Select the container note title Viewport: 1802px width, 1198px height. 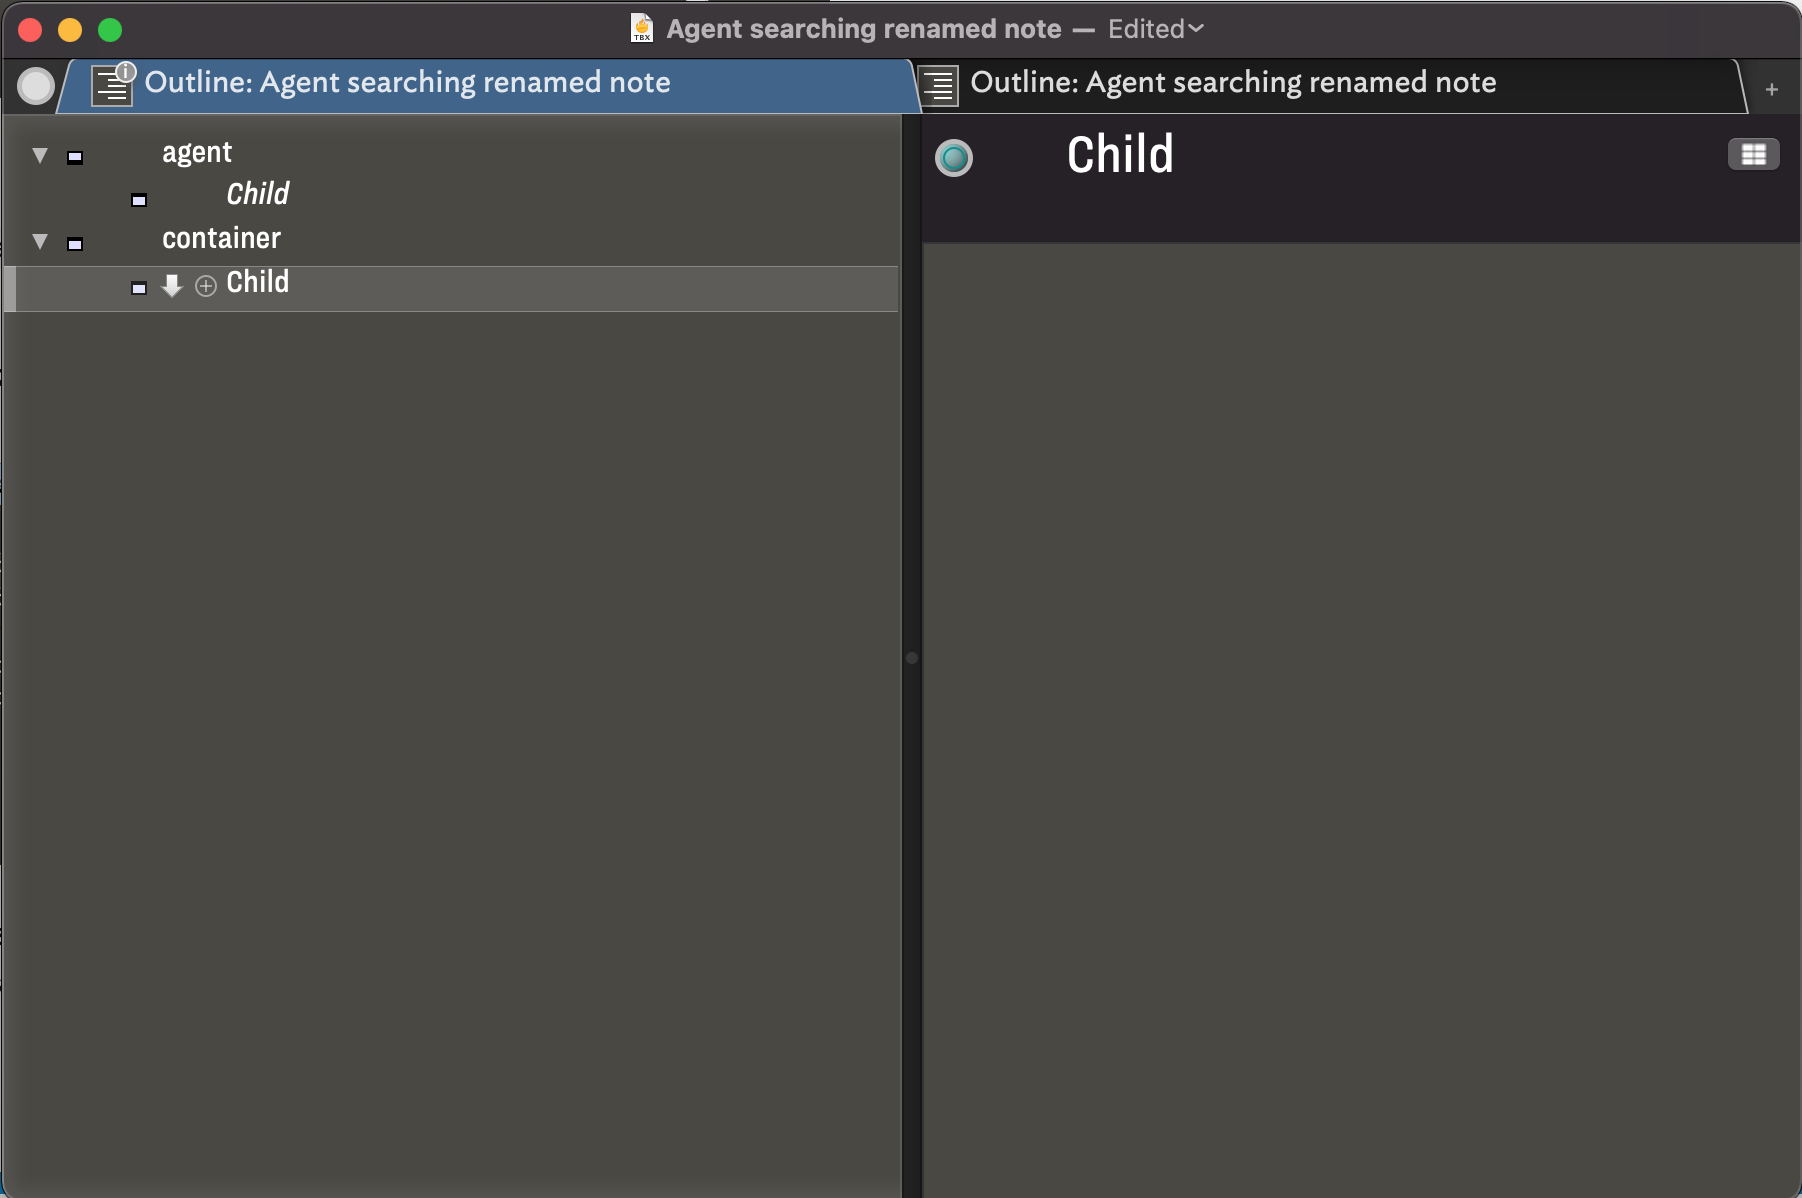222,238
